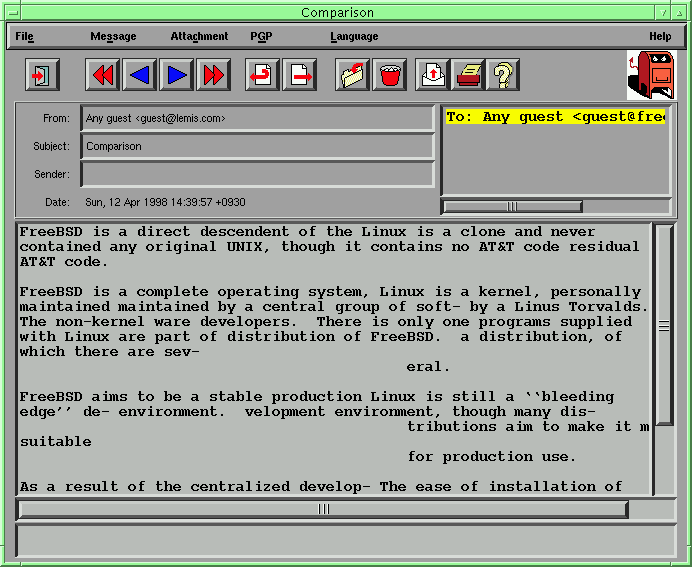This screenshot has width=692, height=567.
Task: Open the Help menu
Action: coord(660,36)
